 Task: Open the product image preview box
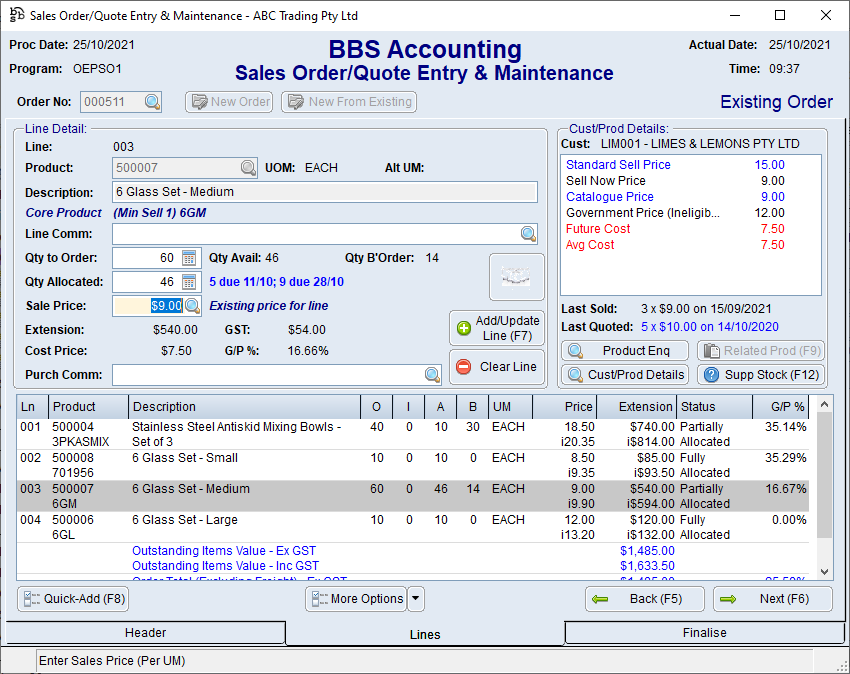point(516,277)
